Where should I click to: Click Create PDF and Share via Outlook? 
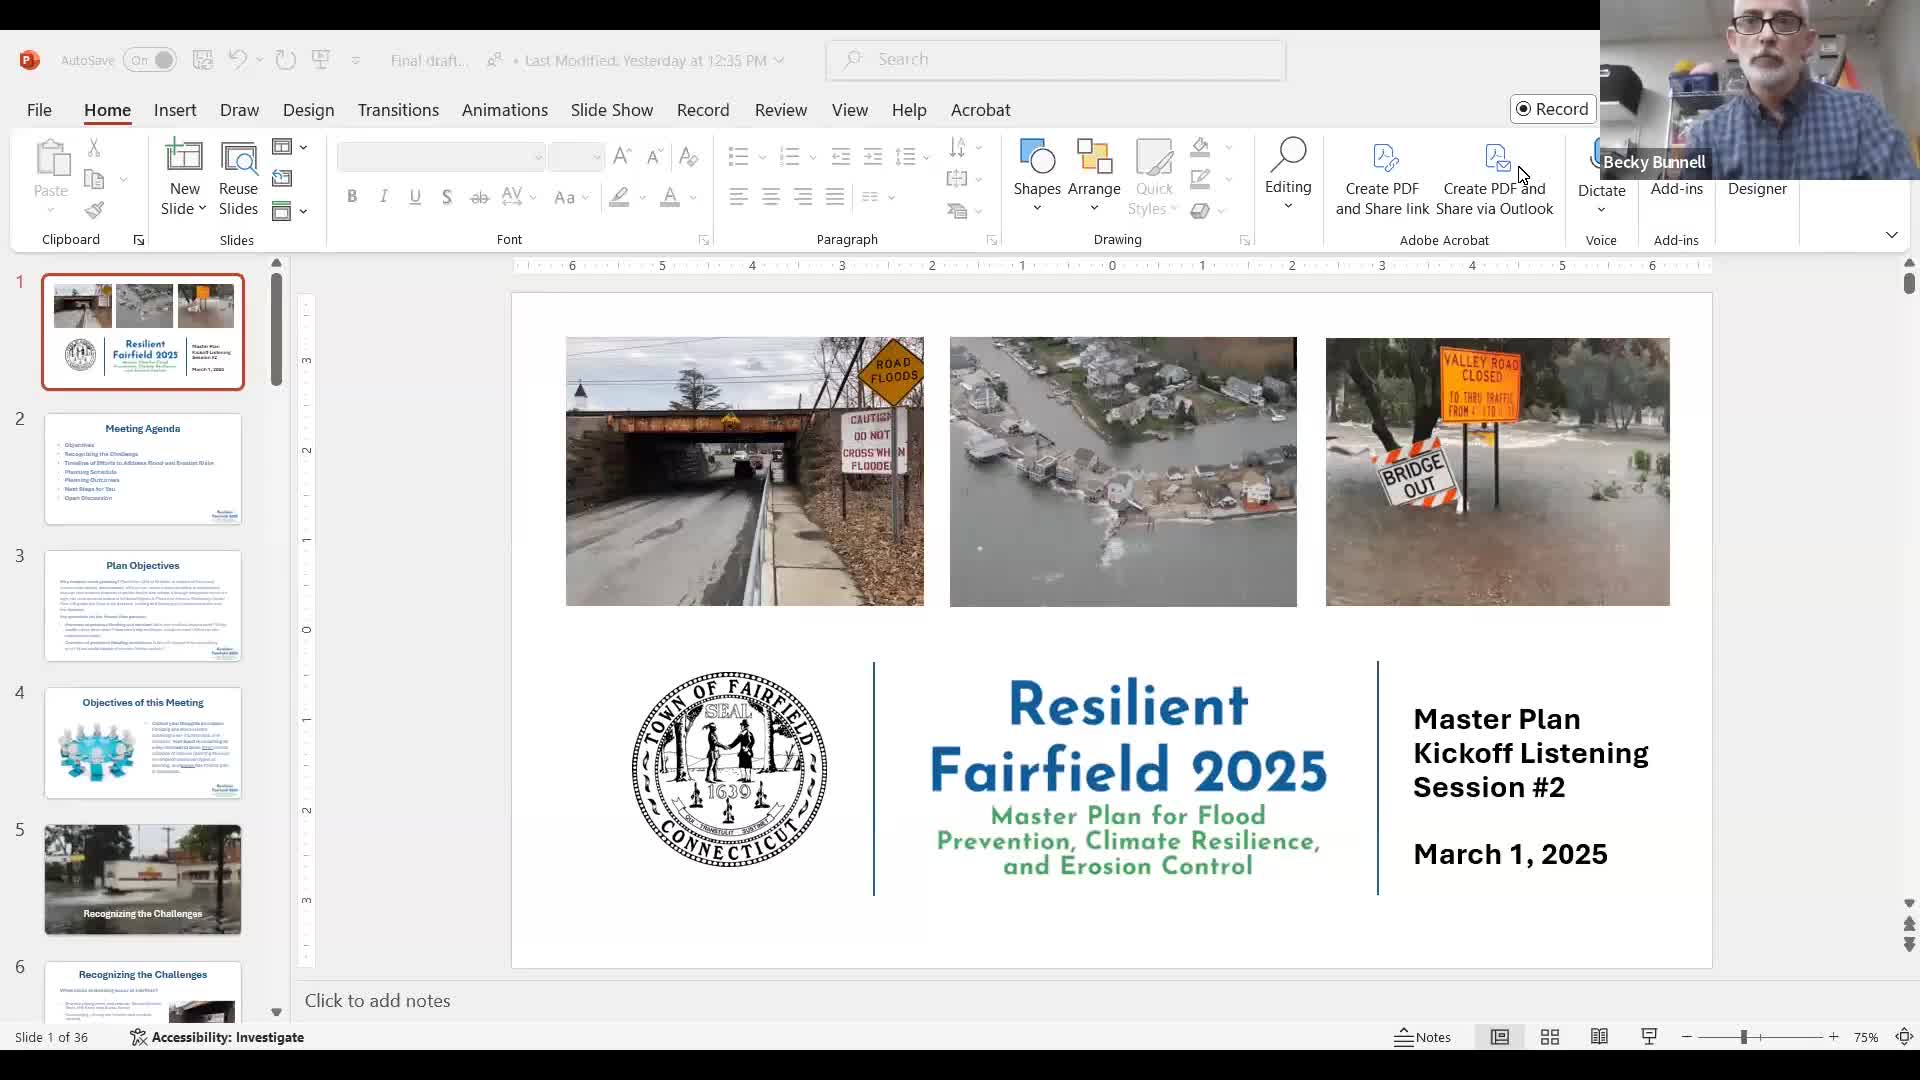pos(1495,180)
